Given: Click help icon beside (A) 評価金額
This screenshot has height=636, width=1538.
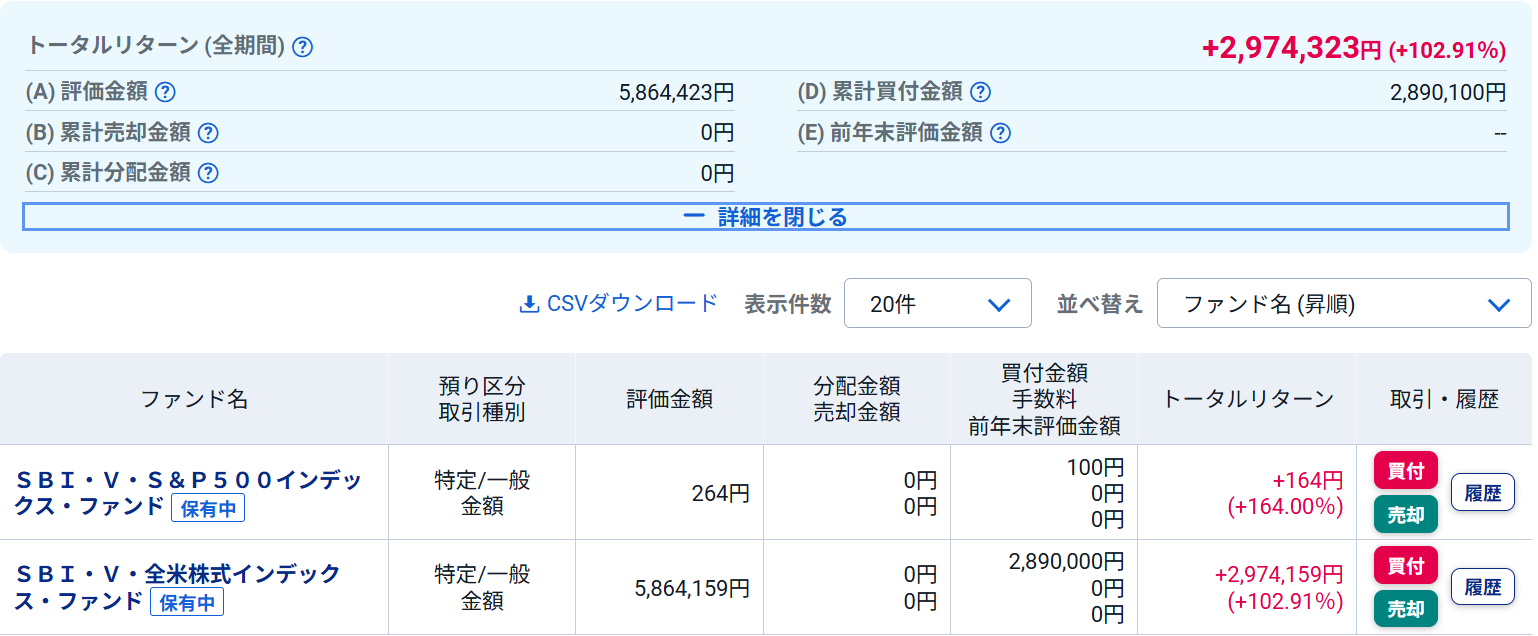Looking at the screenshot, I should 166,92.
